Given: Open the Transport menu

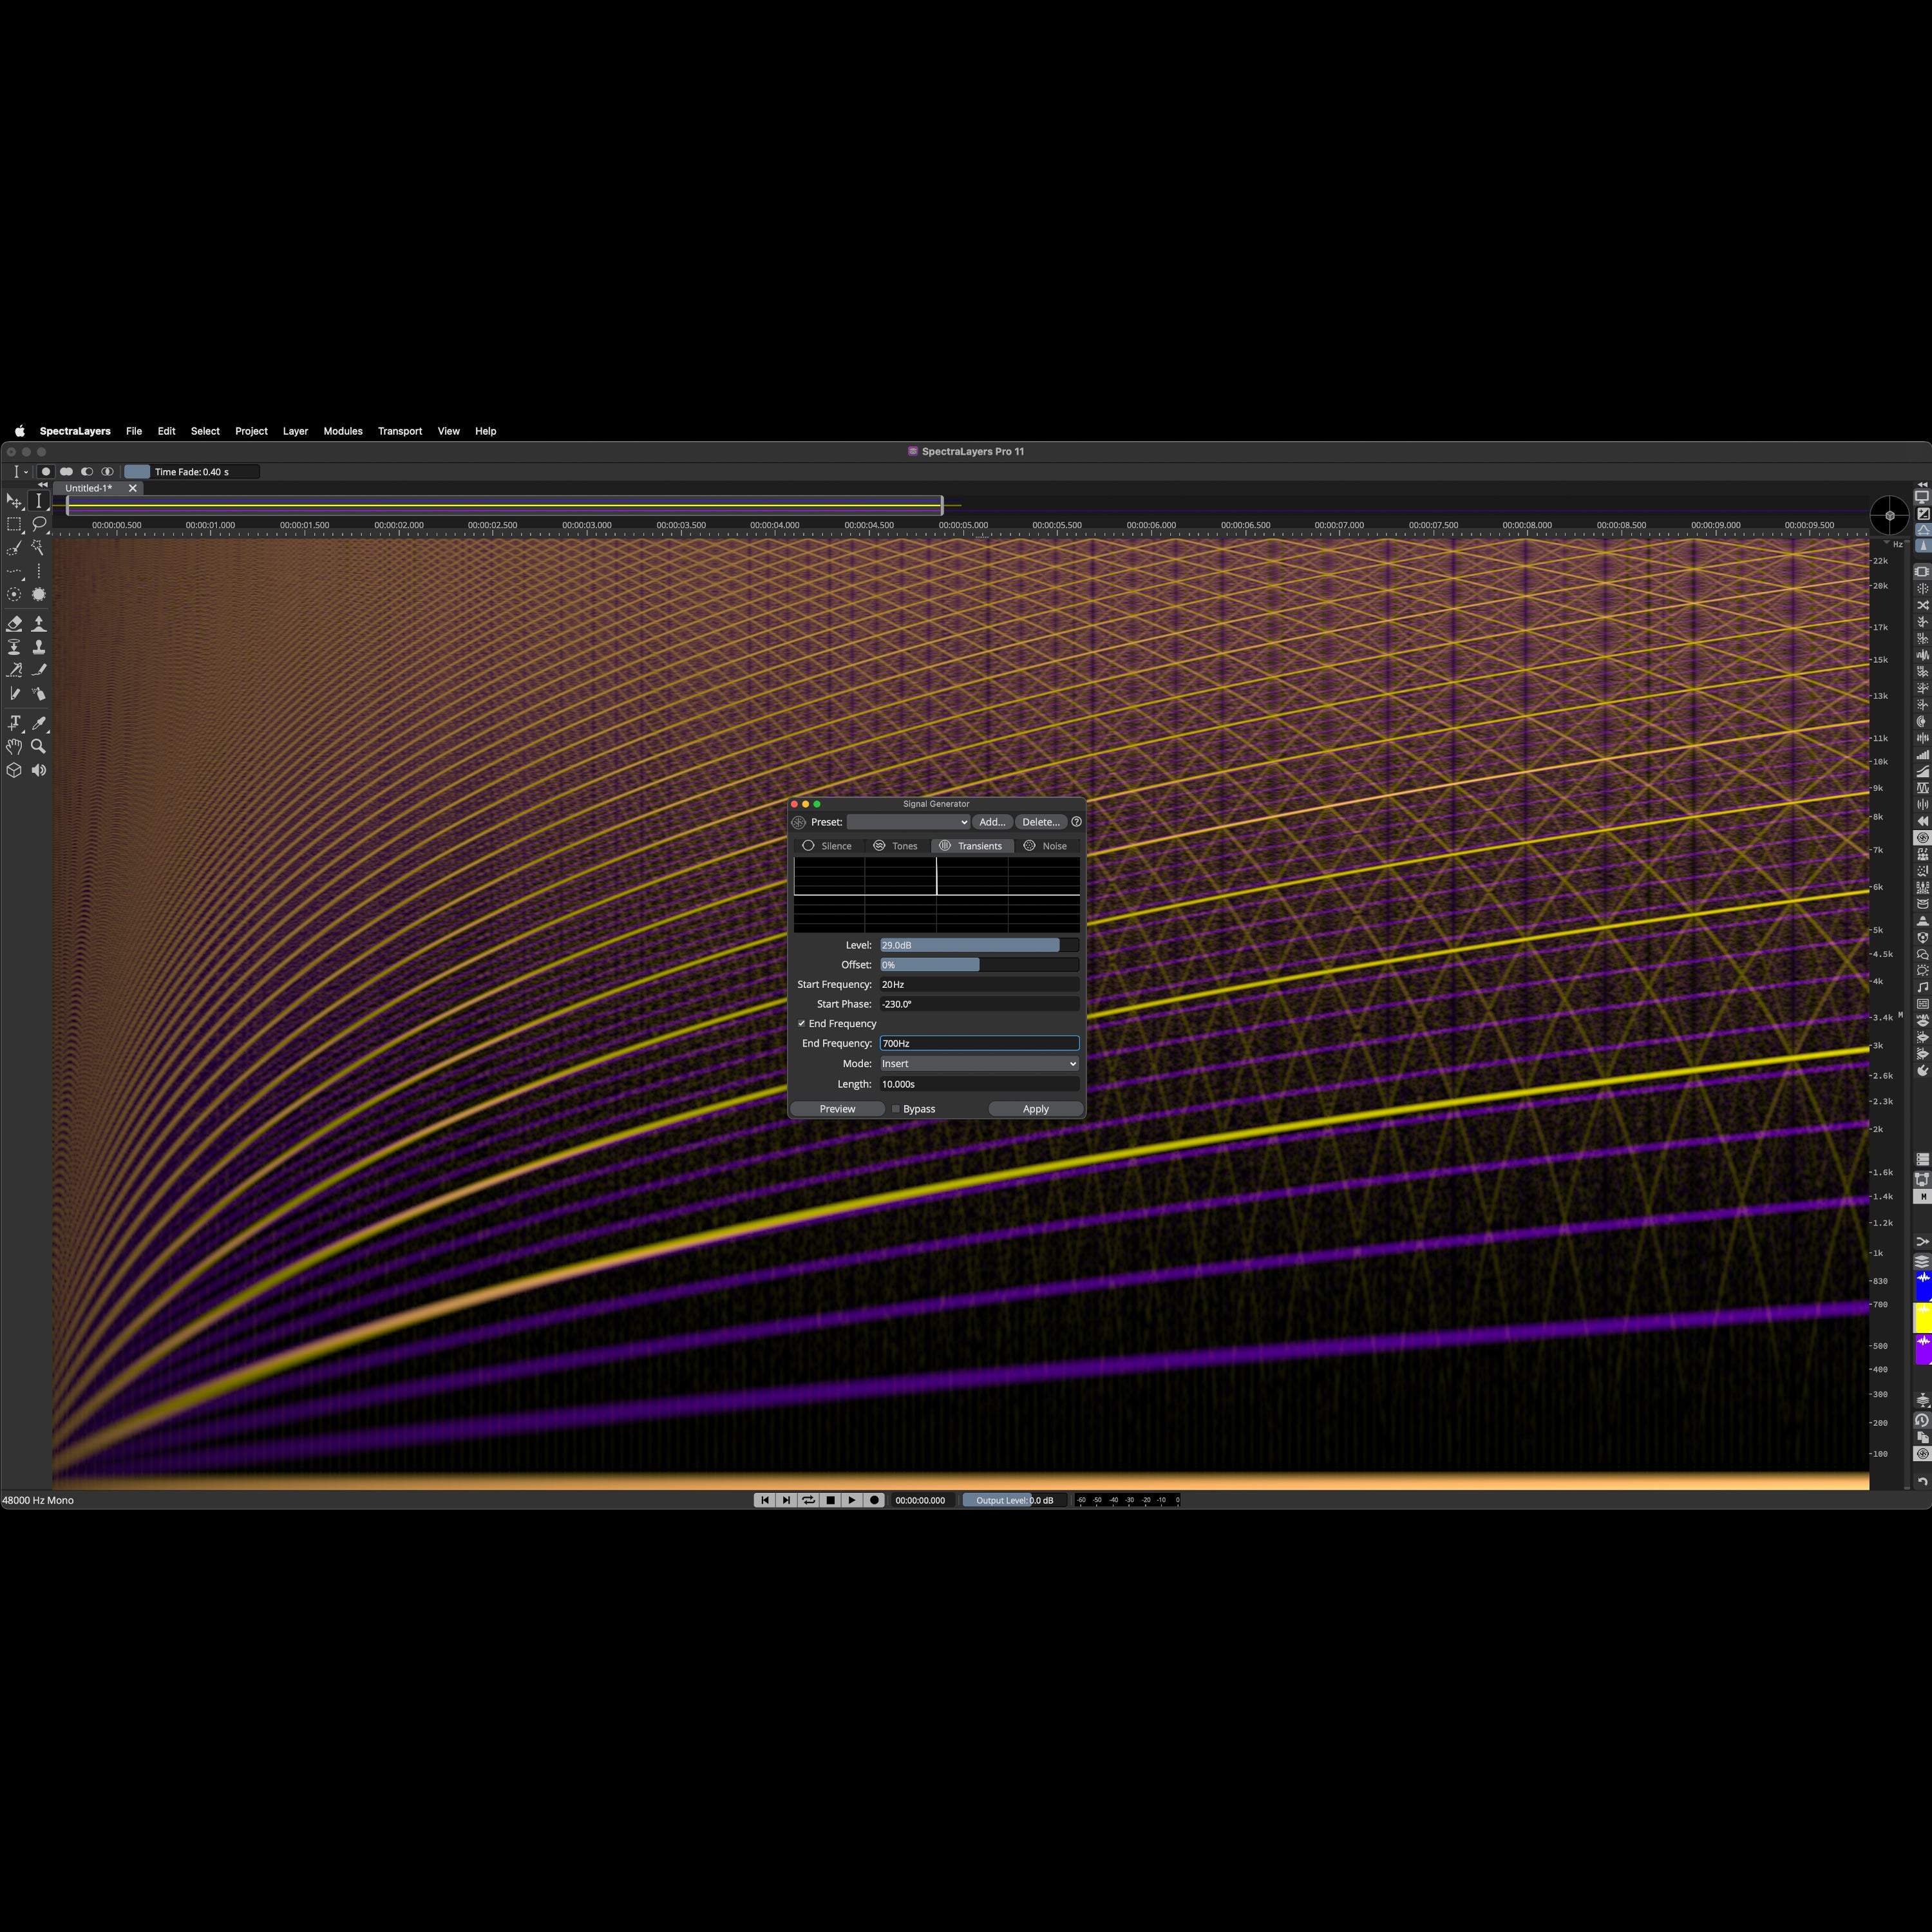Looking at the screenshot, I should tap(400, 431).
